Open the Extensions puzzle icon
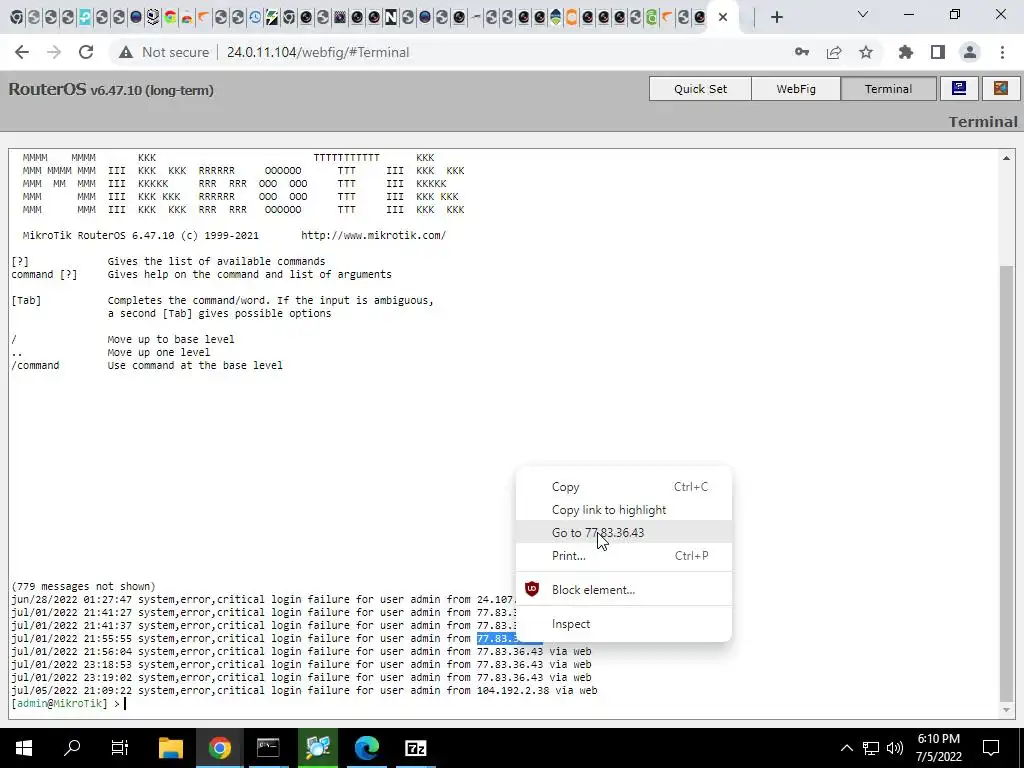This screenshot has height=768, width=1024. point(906,52)
